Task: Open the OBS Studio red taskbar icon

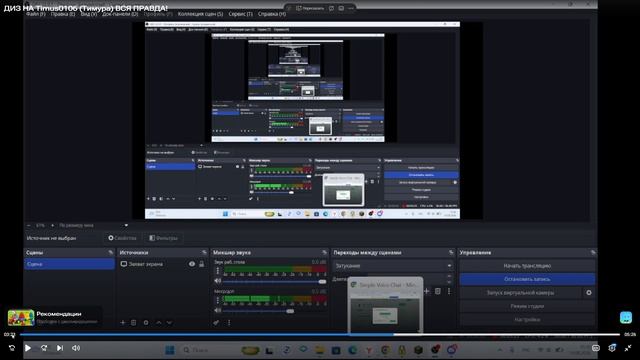Action: click(x=435, y=349)
